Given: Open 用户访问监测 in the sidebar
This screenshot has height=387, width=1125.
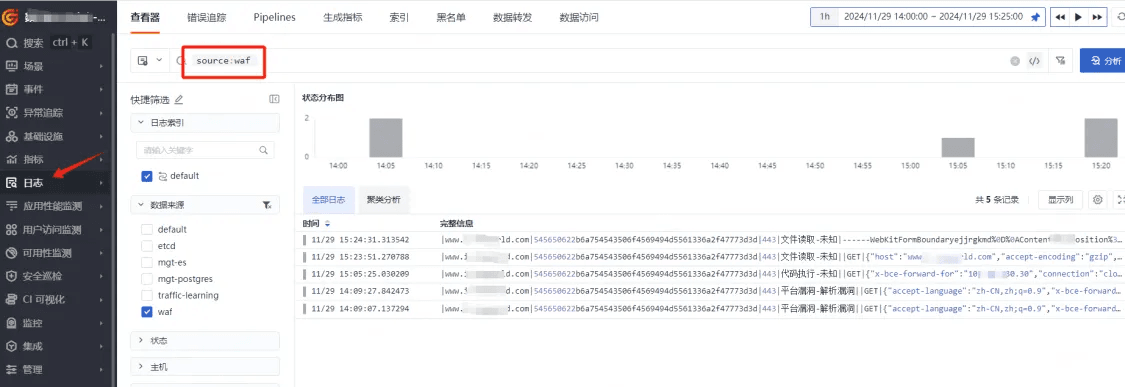Looking at the screenshot, I should [52, 230].
